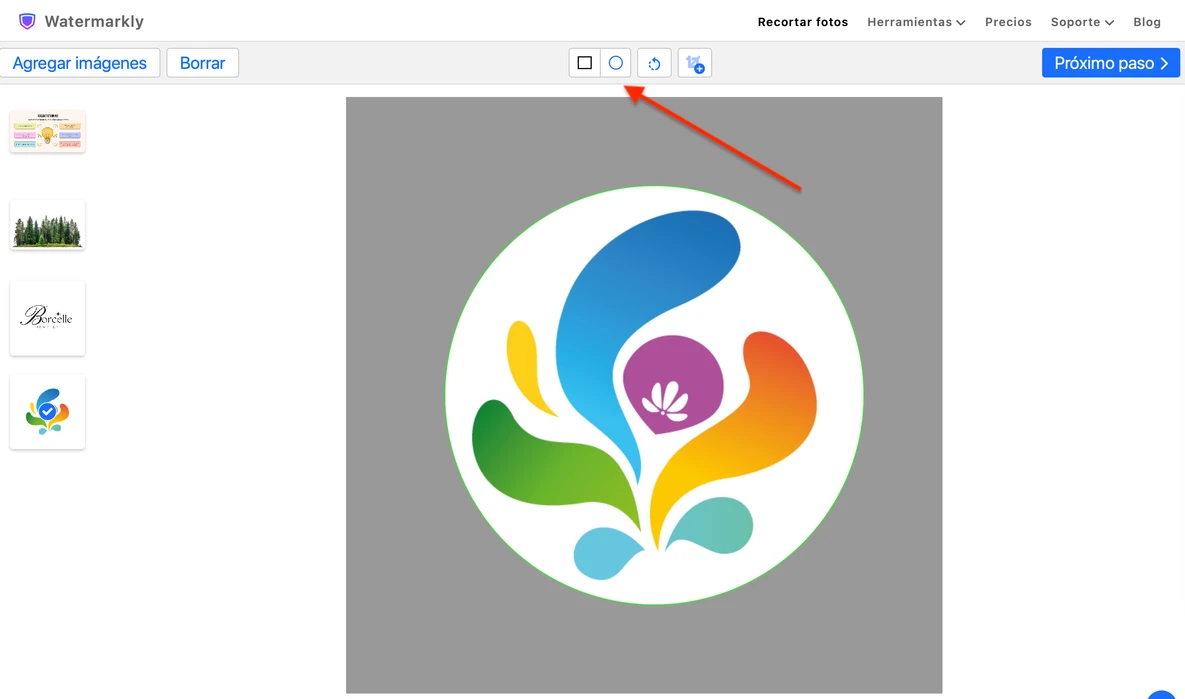Open the Precios page

(1008, 22)
